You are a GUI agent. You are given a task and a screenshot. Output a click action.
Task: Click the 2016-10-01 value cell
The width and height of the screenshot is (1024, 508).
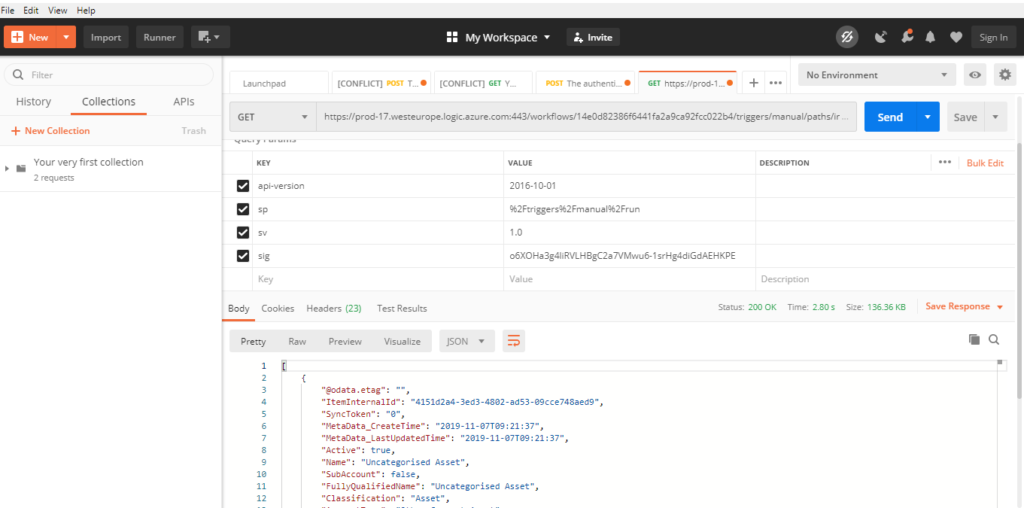pyautogui.click(x=629, y=186)
